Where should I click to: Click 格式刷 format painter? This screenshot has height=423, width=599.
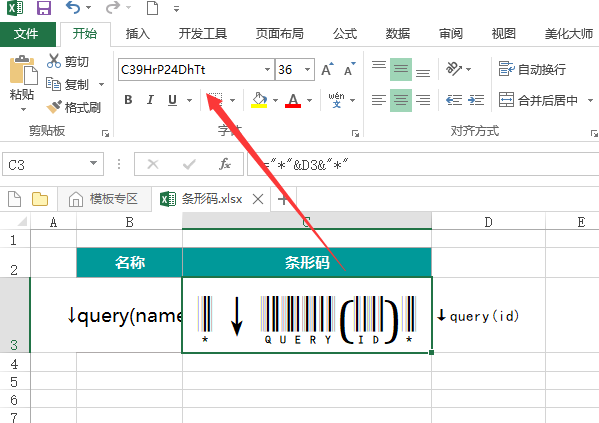pyautogui.click(x=73, y=107)
